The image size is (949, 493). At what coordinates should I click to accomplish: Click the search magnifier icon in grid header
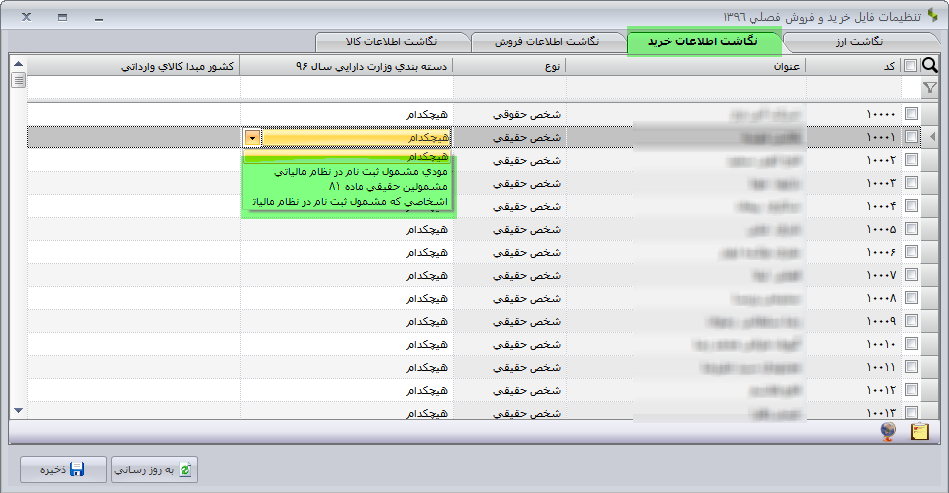click(x=930, y=65)
